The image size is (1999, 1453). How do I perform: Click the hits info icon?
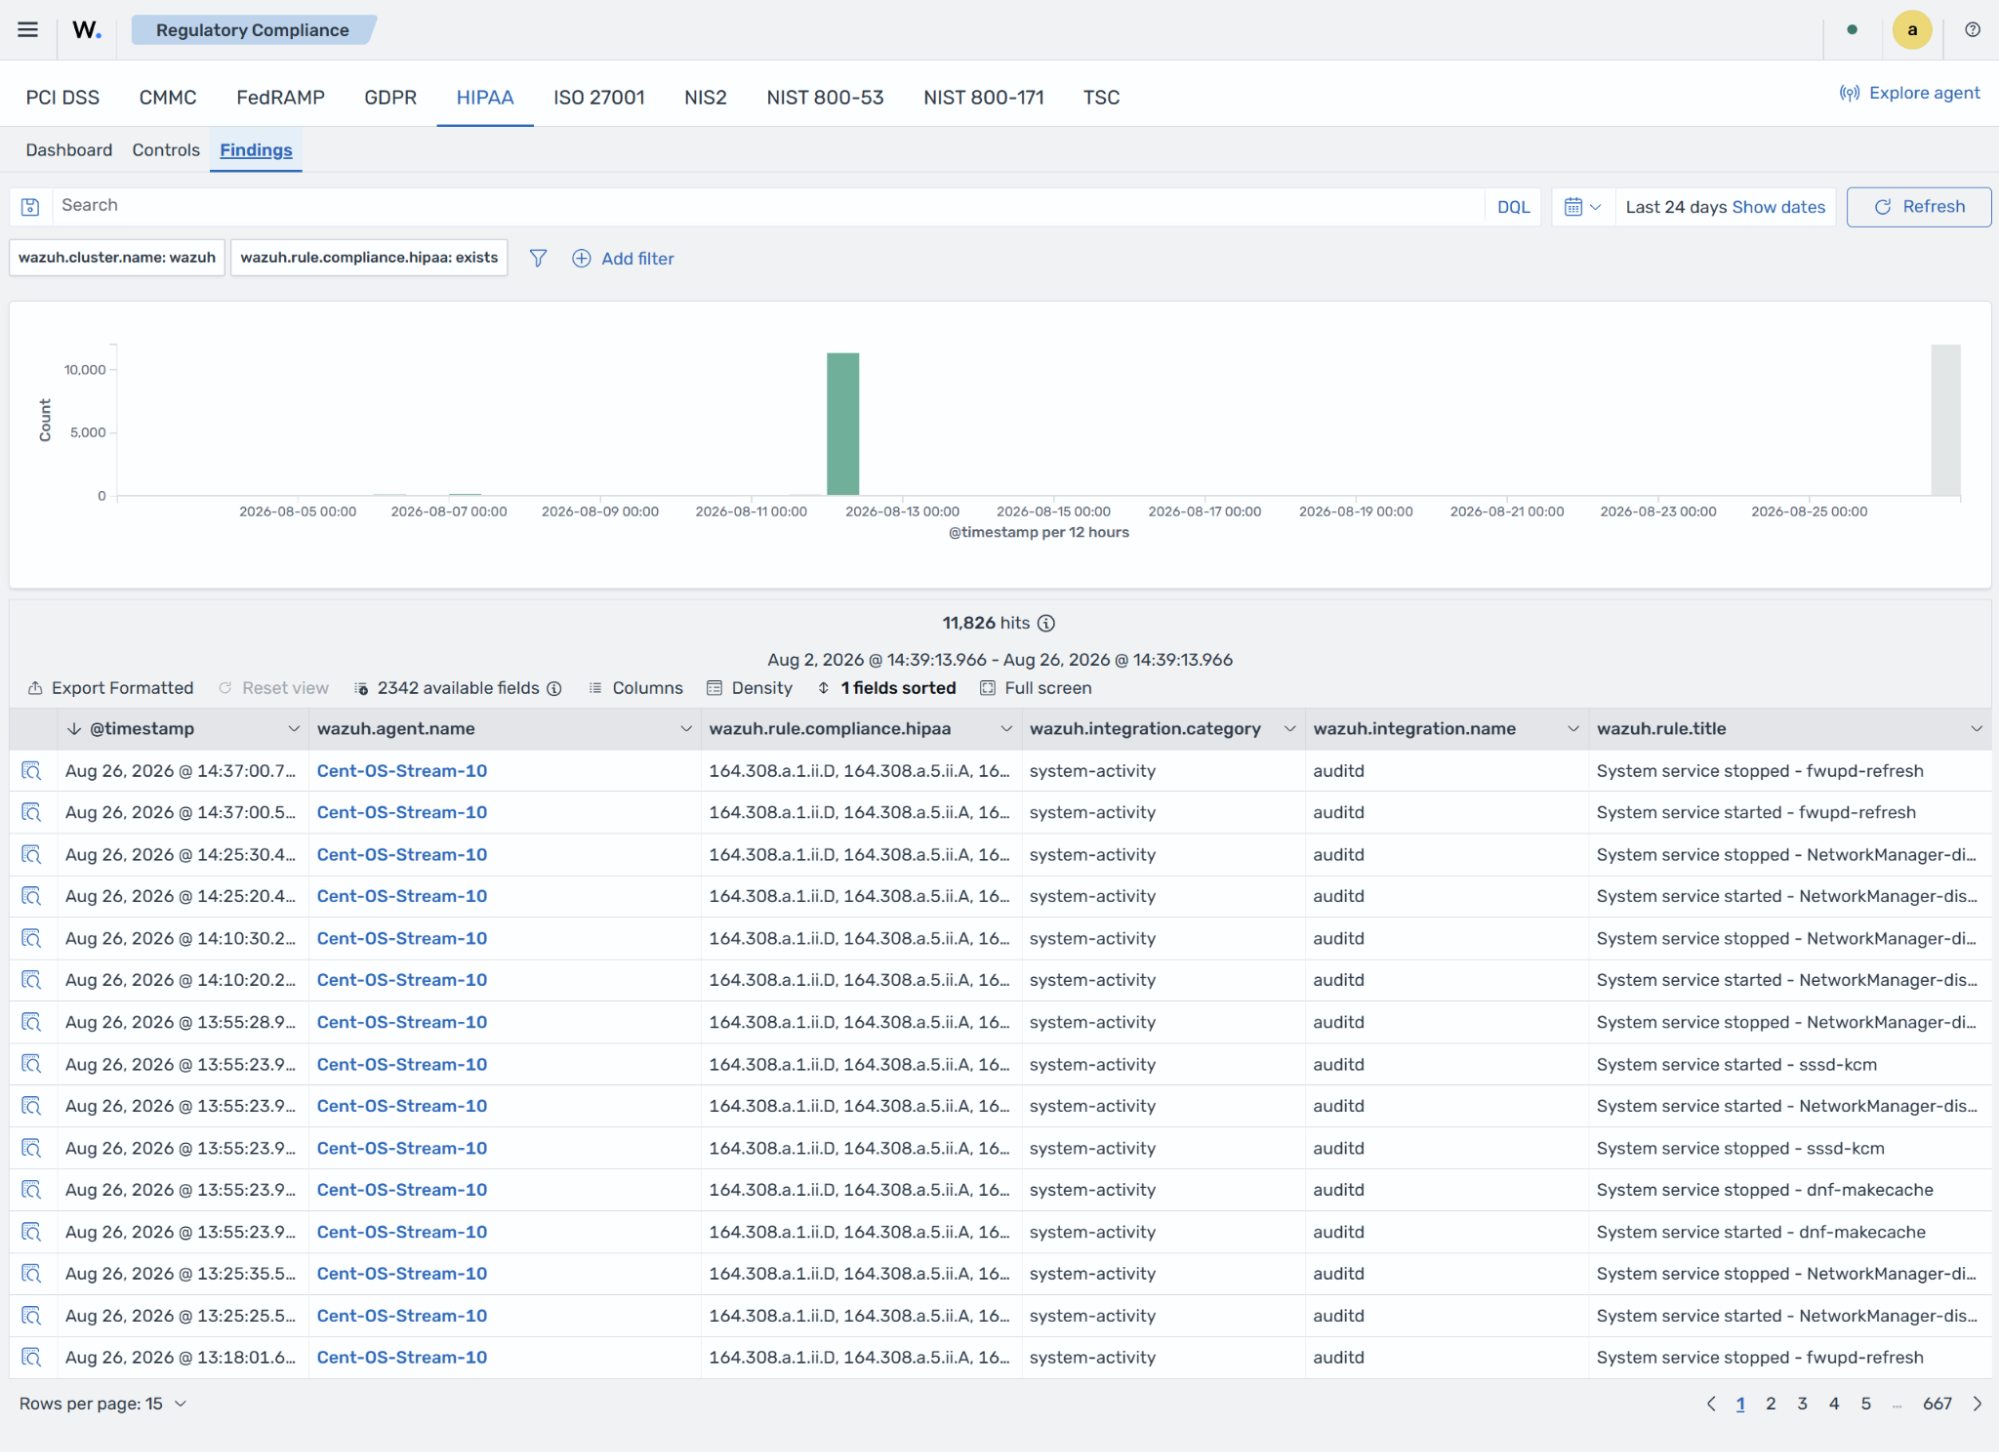tap(1046, 623)
